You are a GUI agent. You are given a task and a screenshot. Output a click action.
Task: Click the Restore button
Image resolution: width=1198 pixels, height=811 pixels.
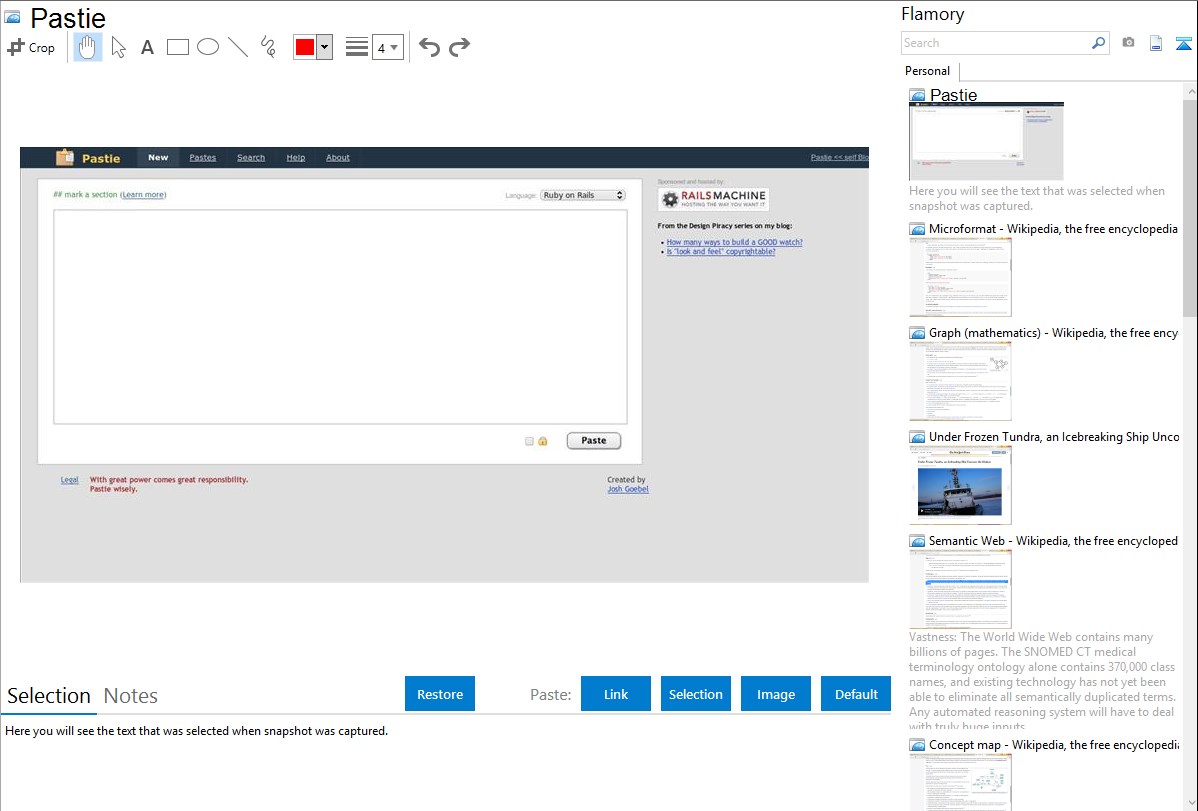point(440,694)
